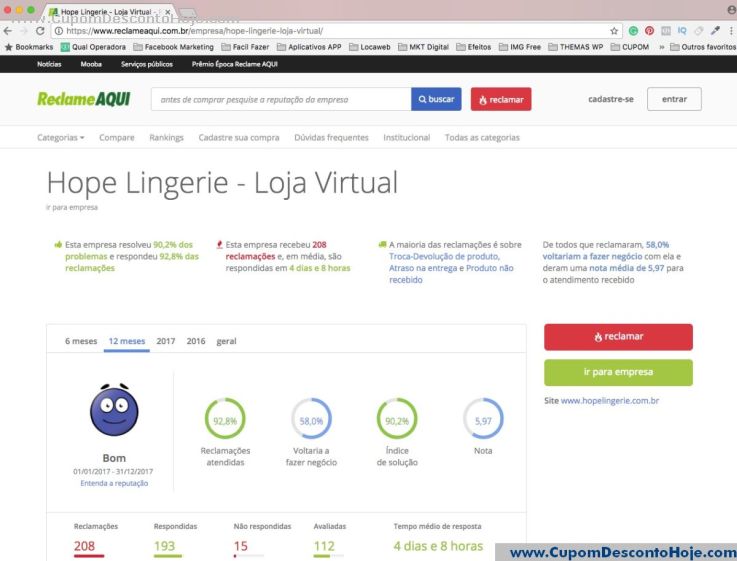This screenshot has height=561, width=737.
Task: Click Notícias in top black bar
Action: [49, 64]
